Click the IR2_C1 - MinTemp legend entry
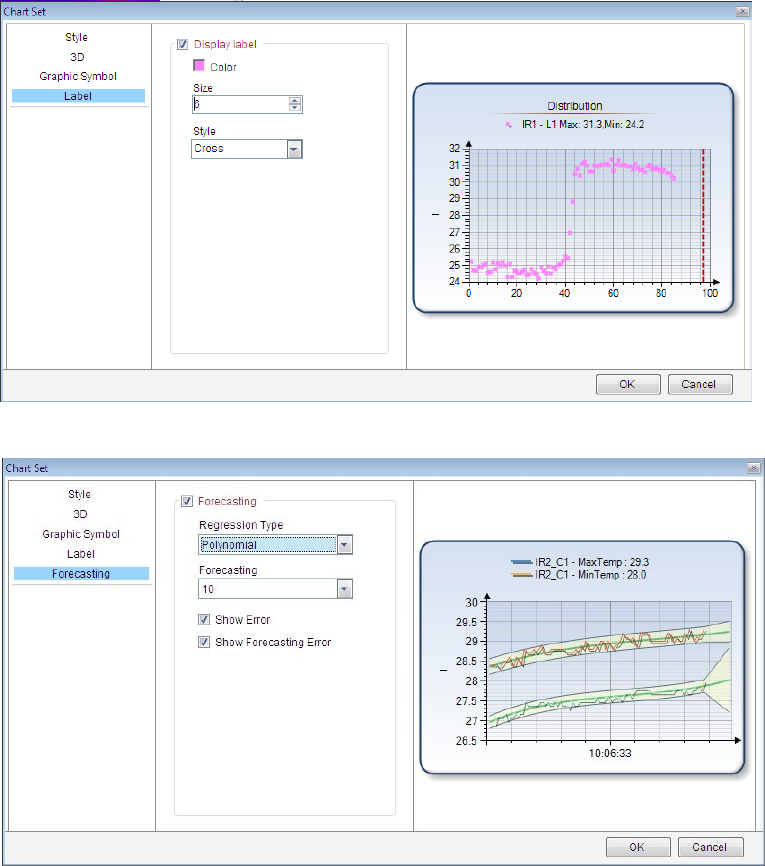The height and width of the screenshot is (866, 765). click(579, 575)
